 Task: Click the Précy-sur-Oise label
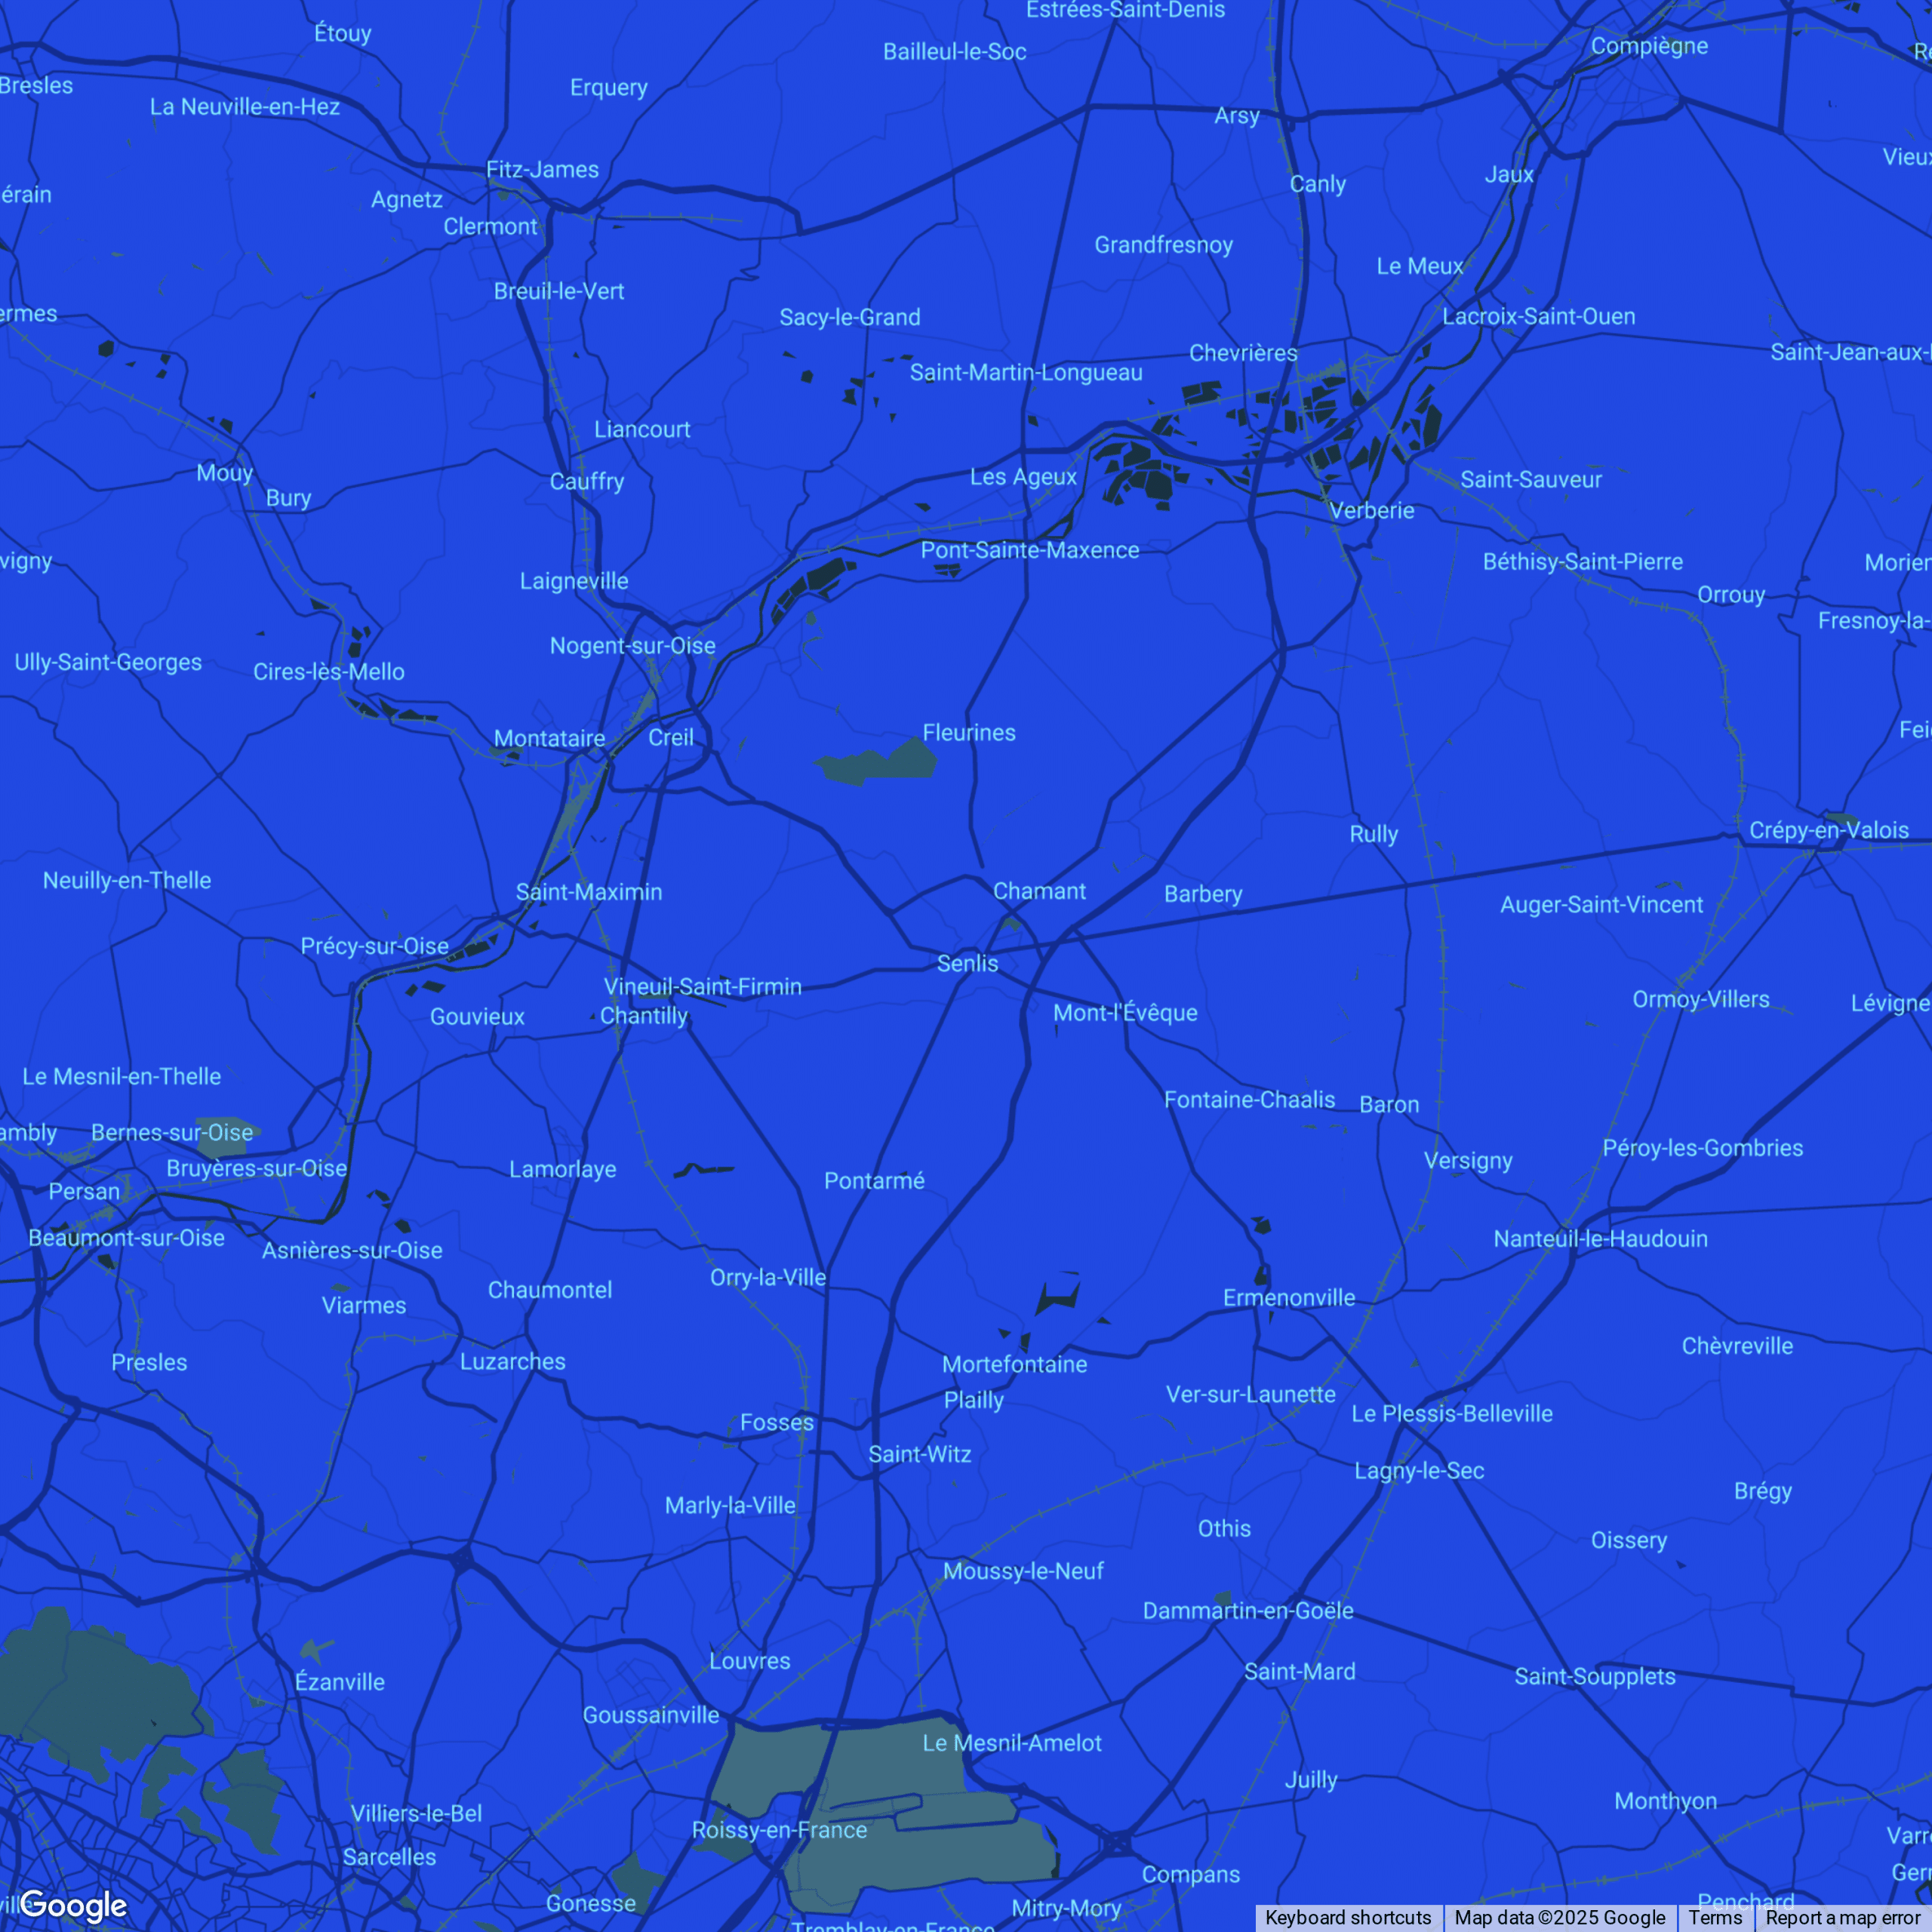coord(374,946)
